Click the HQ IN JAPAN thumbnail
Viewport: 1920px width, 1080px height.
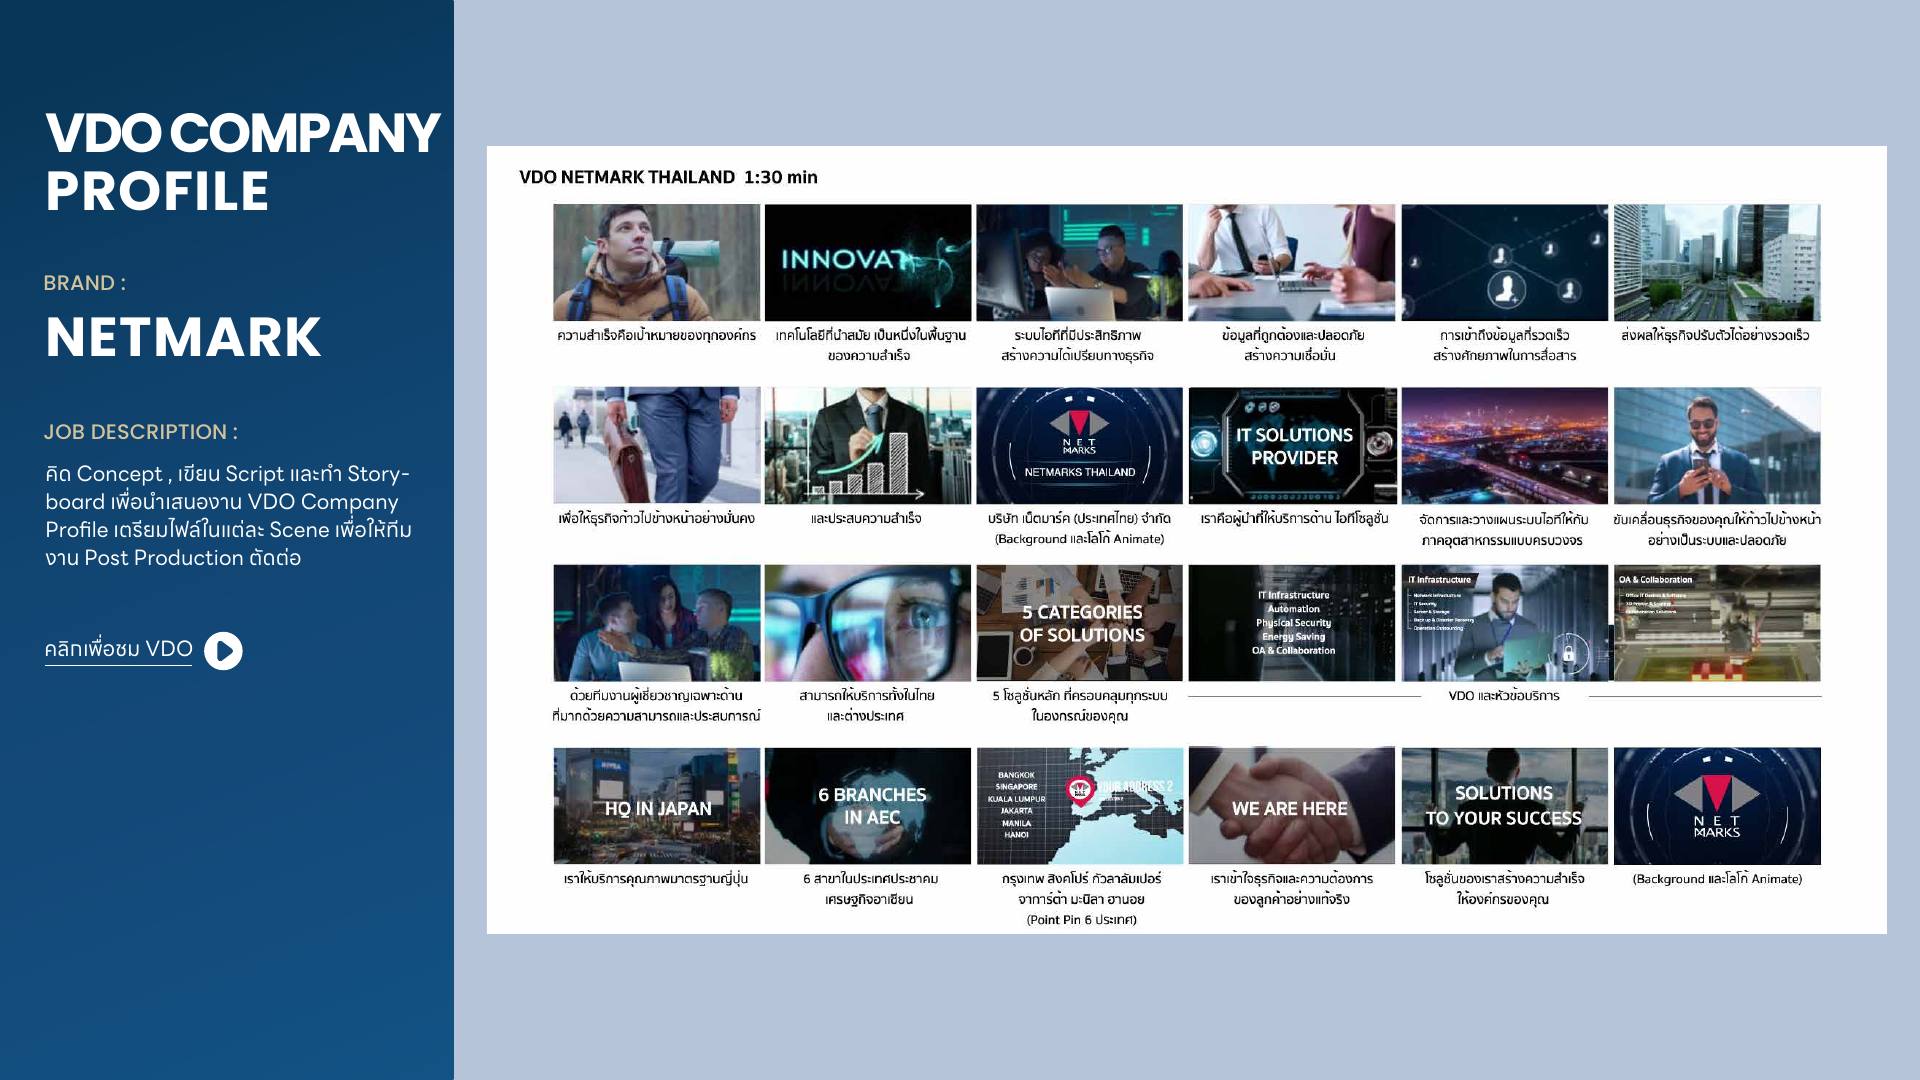coord(656,806)
